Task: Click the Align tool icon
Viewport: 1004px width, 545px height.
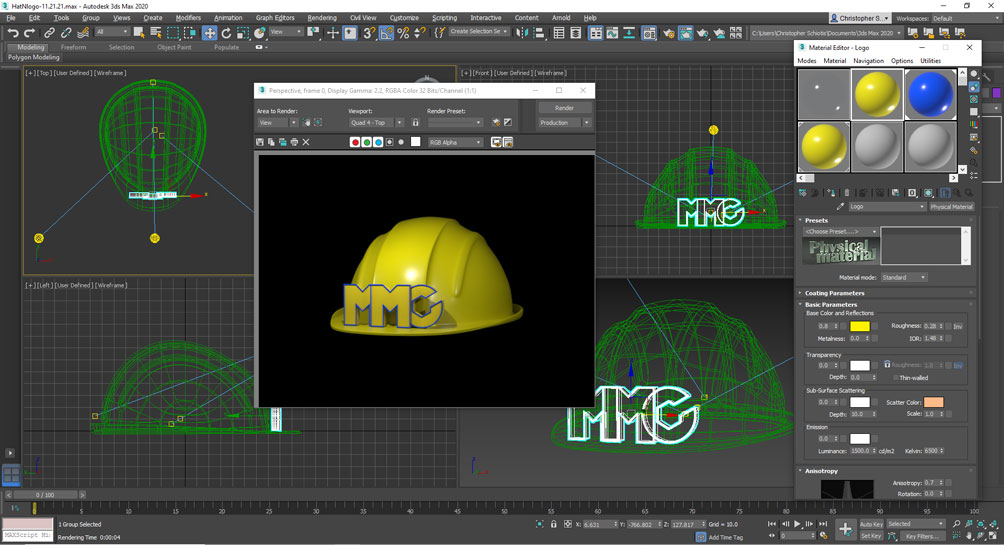Action: tap(538, 33)
